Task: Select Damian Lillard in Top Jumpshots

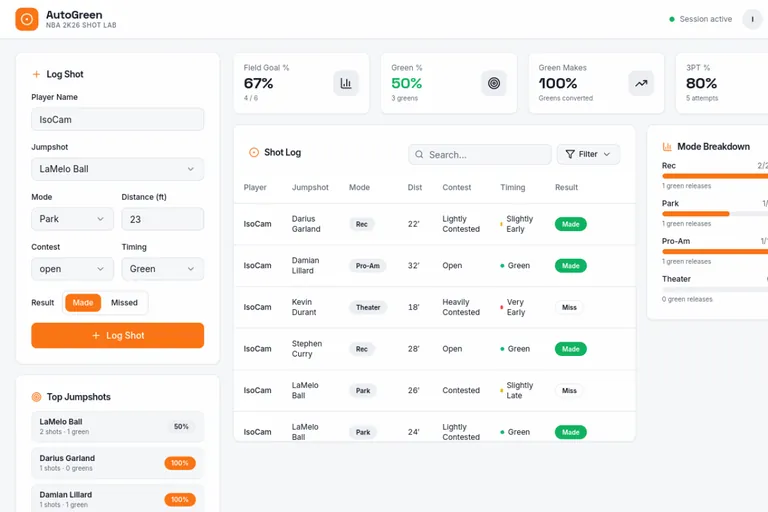Action: coord(118,499)
